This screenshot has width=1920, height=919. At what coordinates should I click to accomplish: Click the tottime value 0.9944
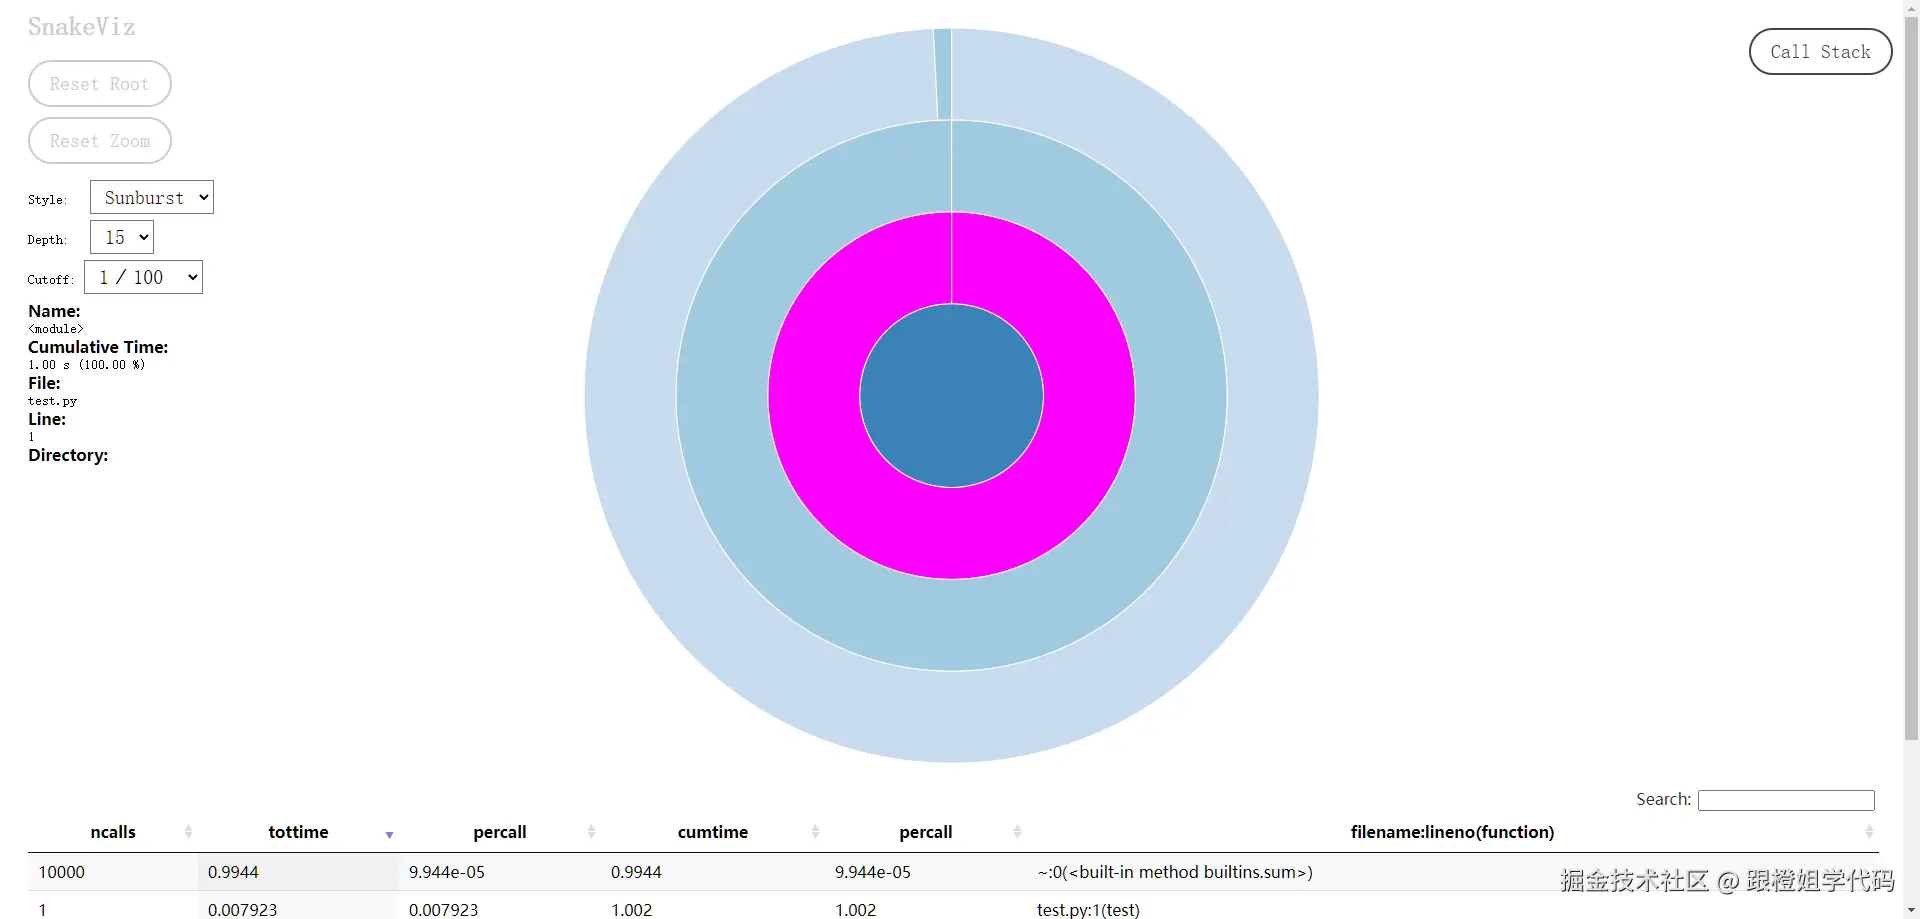click(233, 872)
